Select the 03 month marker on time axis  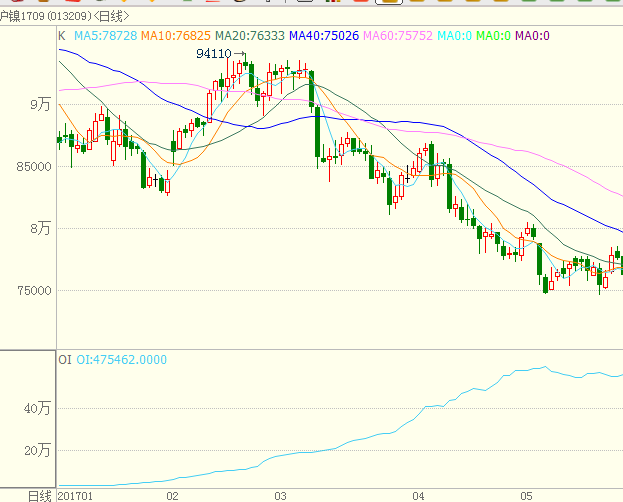[x=280, y=495]
